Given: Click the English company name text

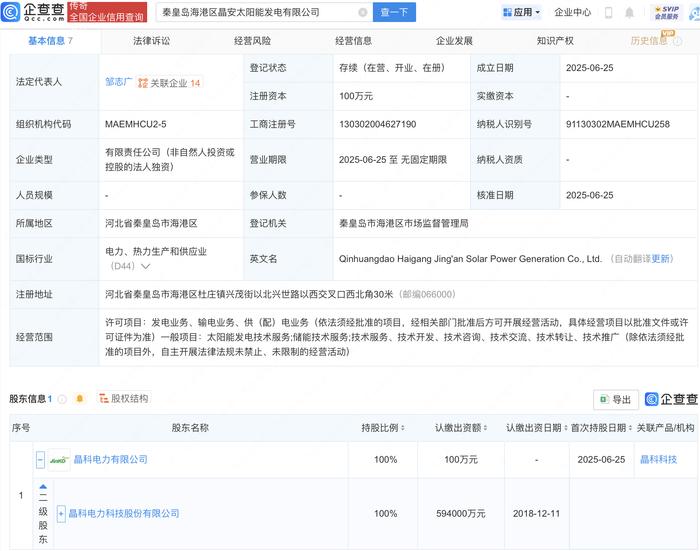Looking at the screenshot, I should (x=470, y=259).
